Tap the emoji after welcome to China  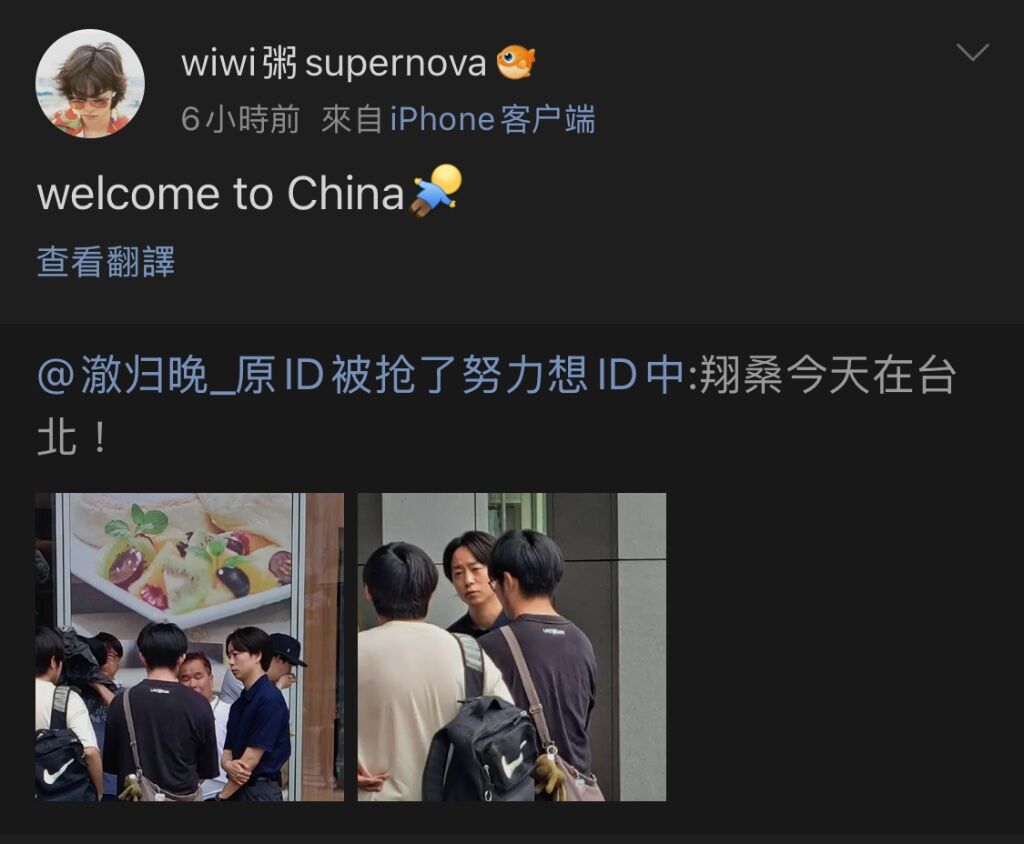(x=436, y=190)
